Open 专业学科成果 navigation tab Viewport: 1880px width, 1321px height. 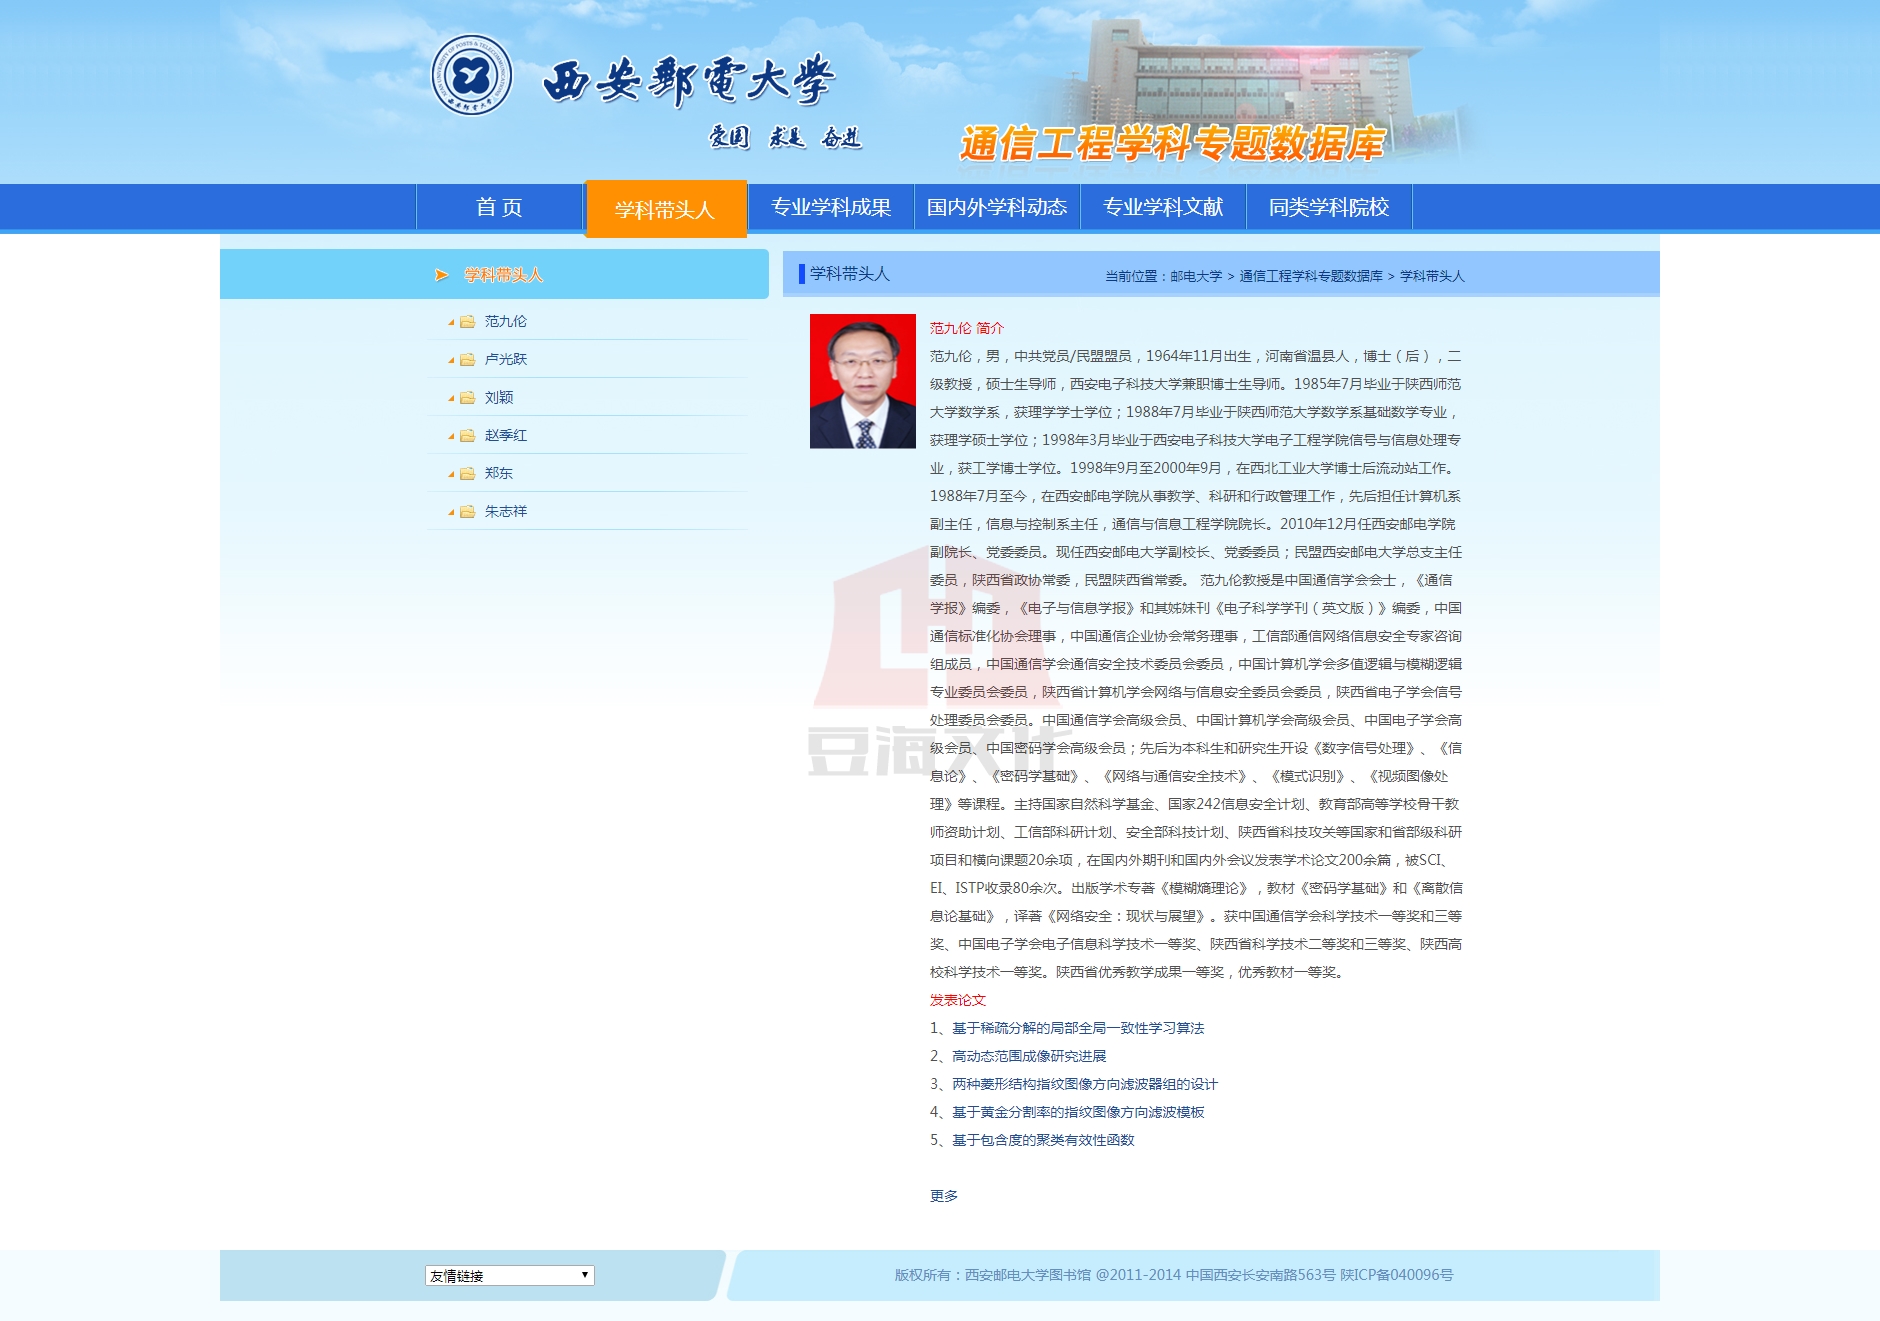pyautogui.click(x=831, y=207)
